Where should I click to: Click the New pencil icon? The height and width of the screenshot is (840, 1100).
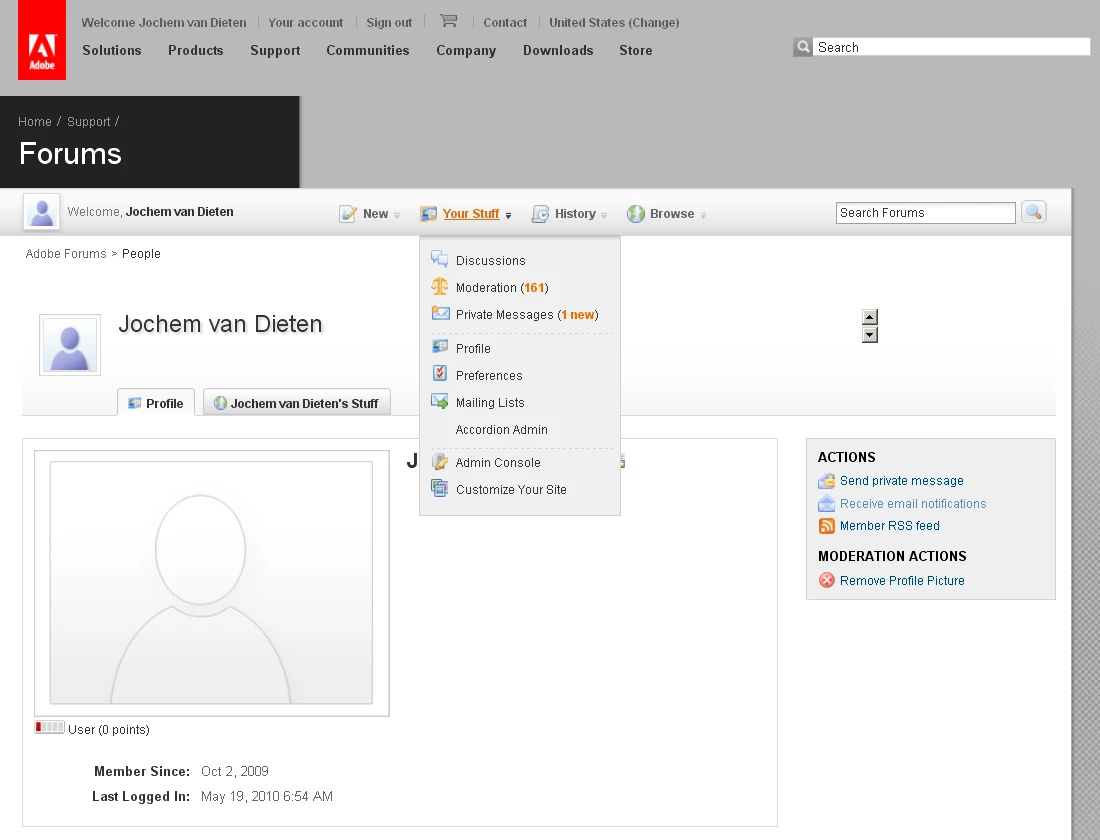(347, 214)
